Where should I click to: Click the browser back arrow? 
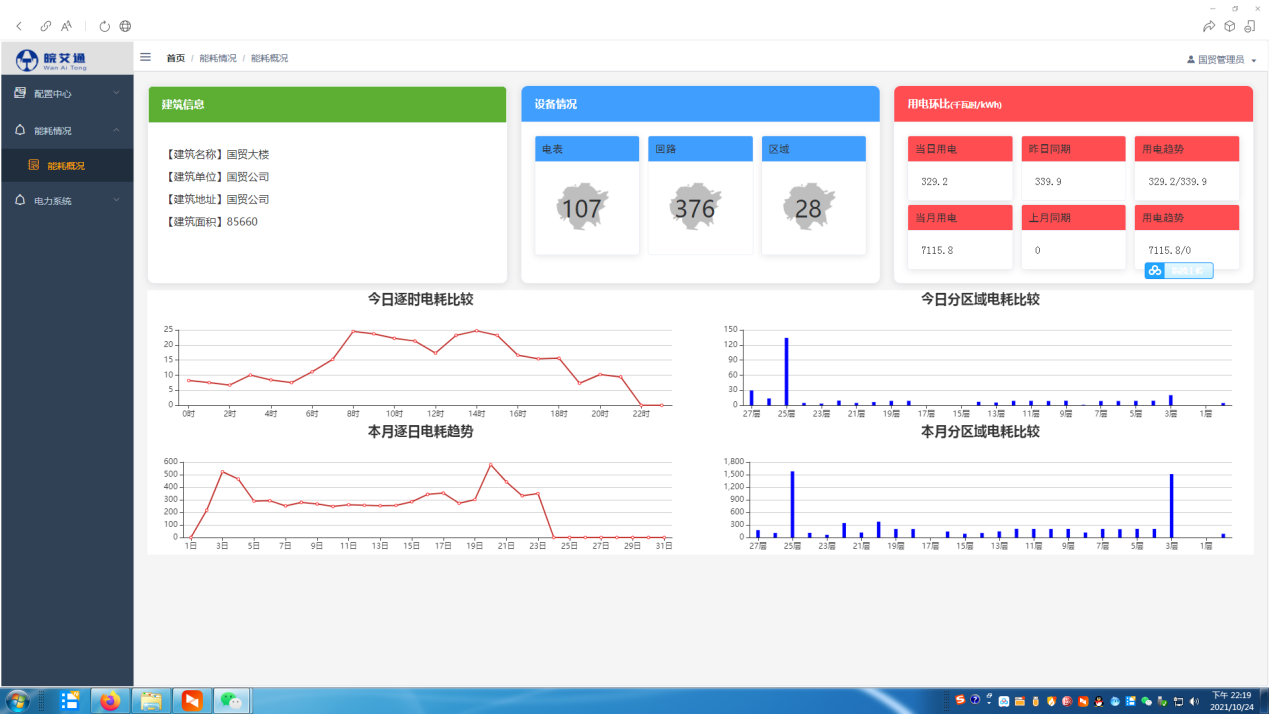tap(19, 26)
